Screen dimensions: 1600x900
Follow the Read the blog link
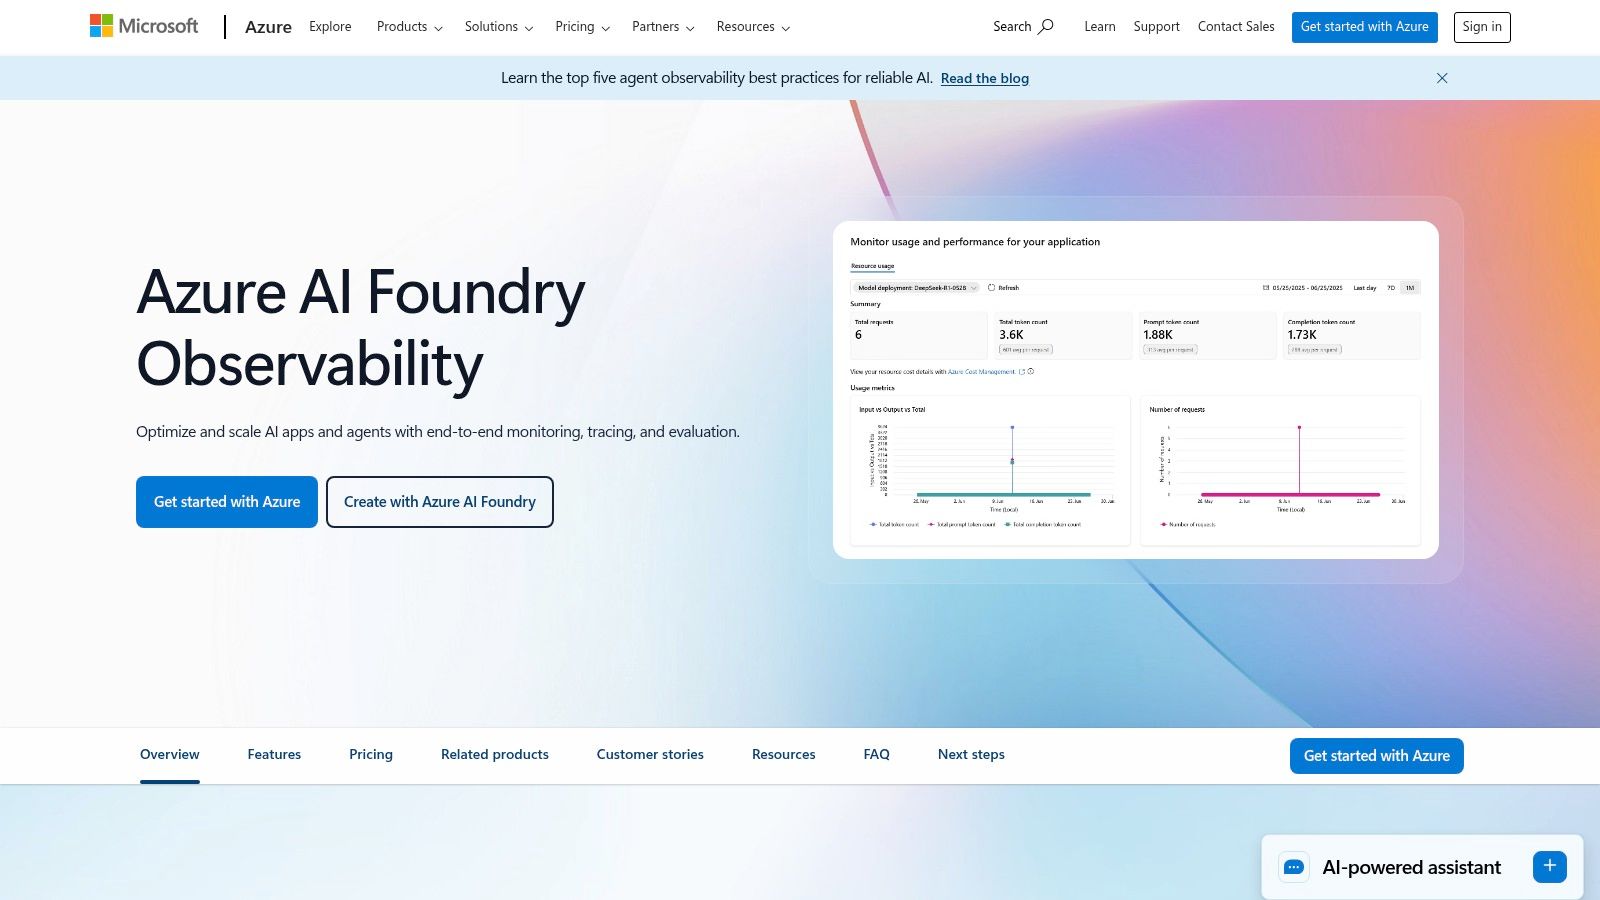click(x=984, y=79)
